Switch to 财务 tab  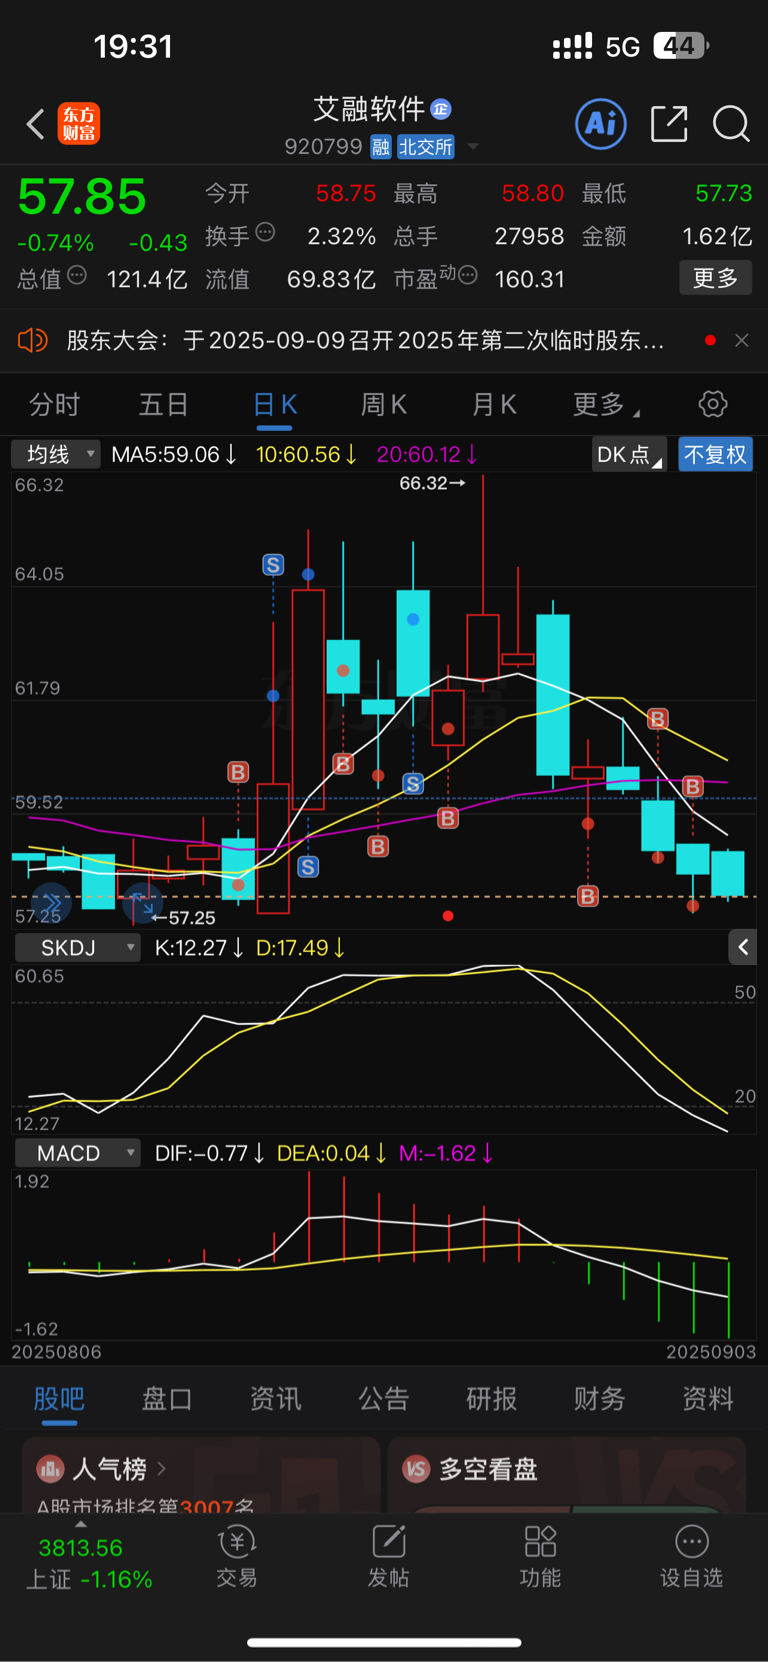pos(600,1398)
